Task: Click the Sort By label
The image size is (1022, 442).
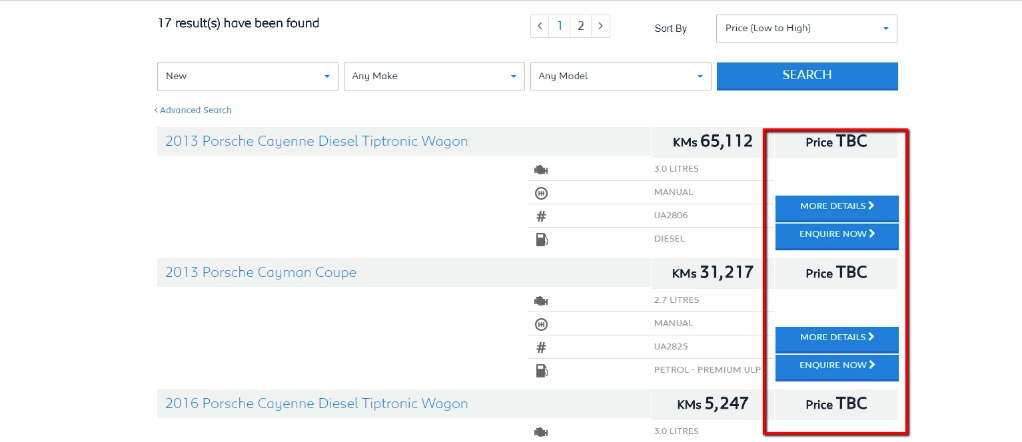Action: 671,29
